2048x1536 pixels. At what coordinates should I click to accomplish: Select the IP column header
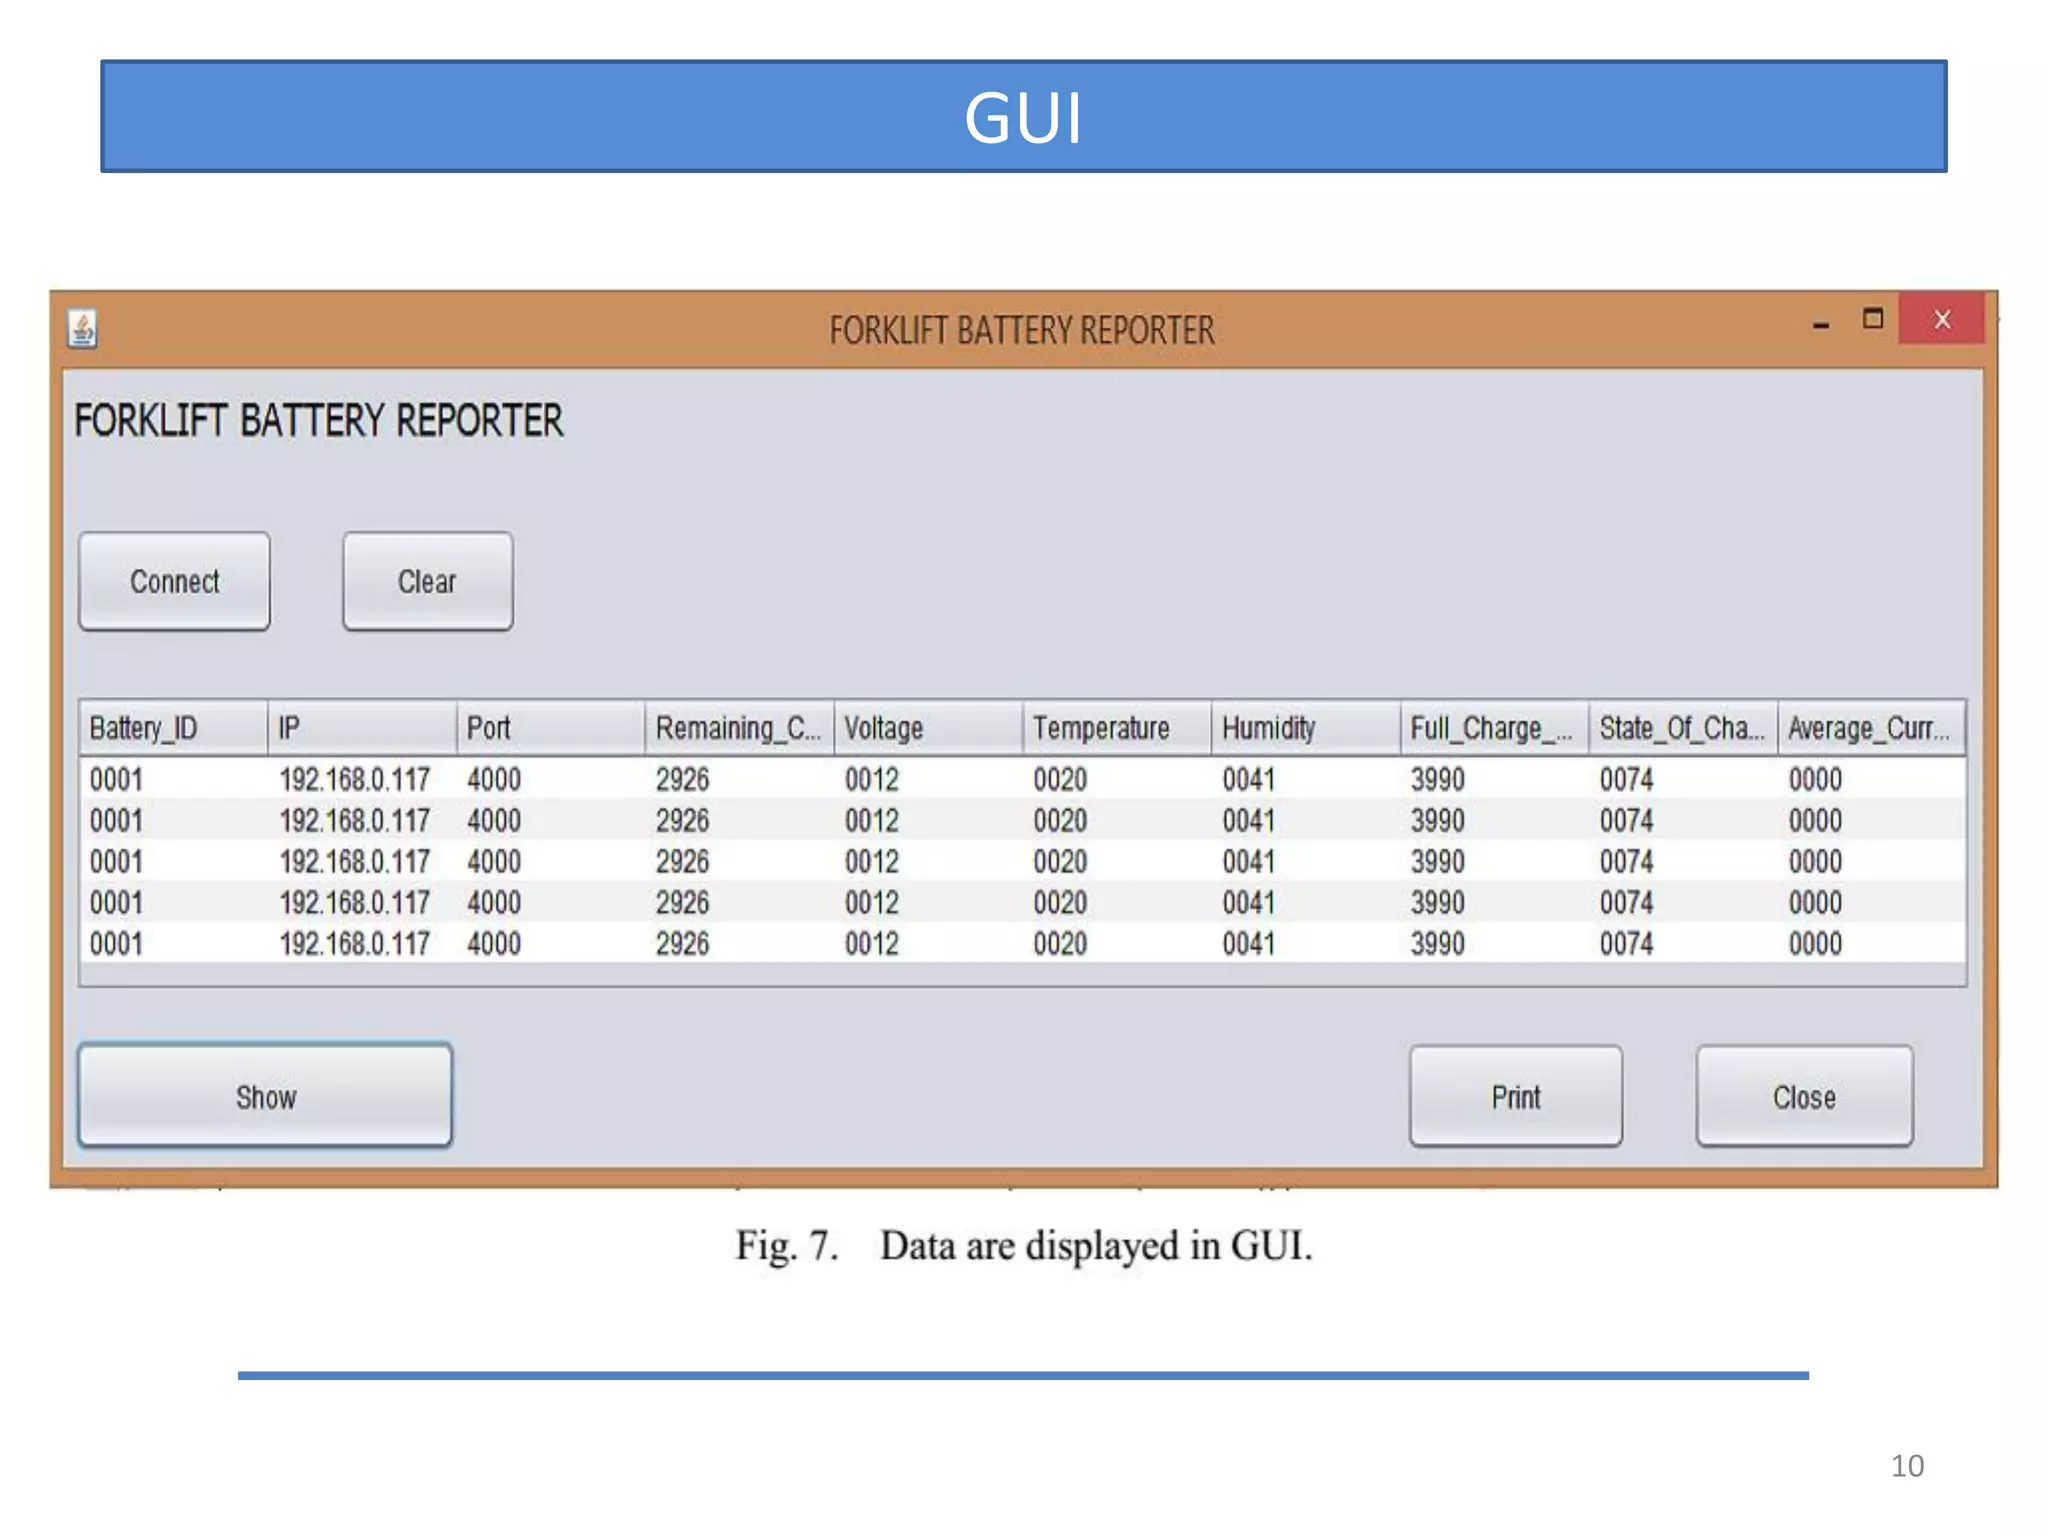pyautogui.click(x=362, y=728)
